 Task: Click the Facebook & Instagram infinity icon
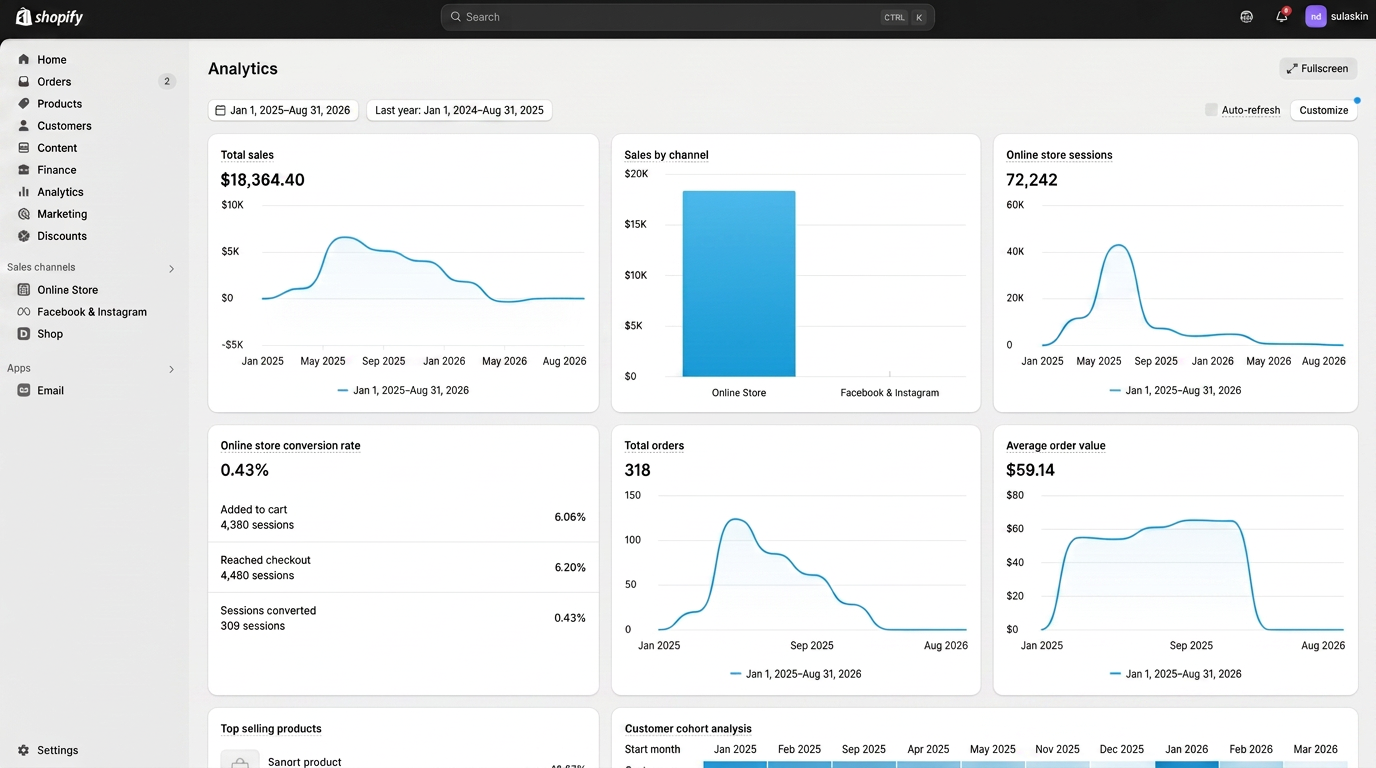click(24, 312)
